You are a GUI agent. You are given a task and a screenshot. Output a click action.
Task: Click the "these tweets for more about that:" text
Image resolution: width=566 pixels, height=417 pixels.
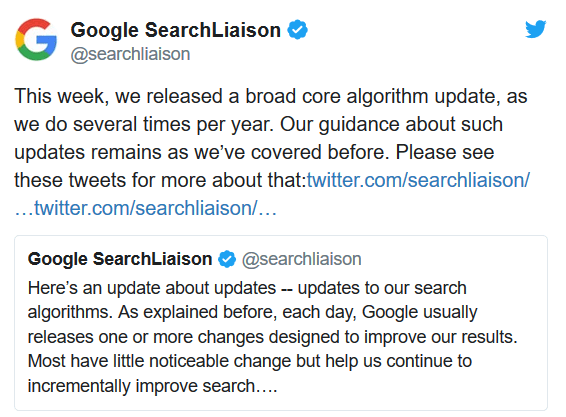click(160, 180)
